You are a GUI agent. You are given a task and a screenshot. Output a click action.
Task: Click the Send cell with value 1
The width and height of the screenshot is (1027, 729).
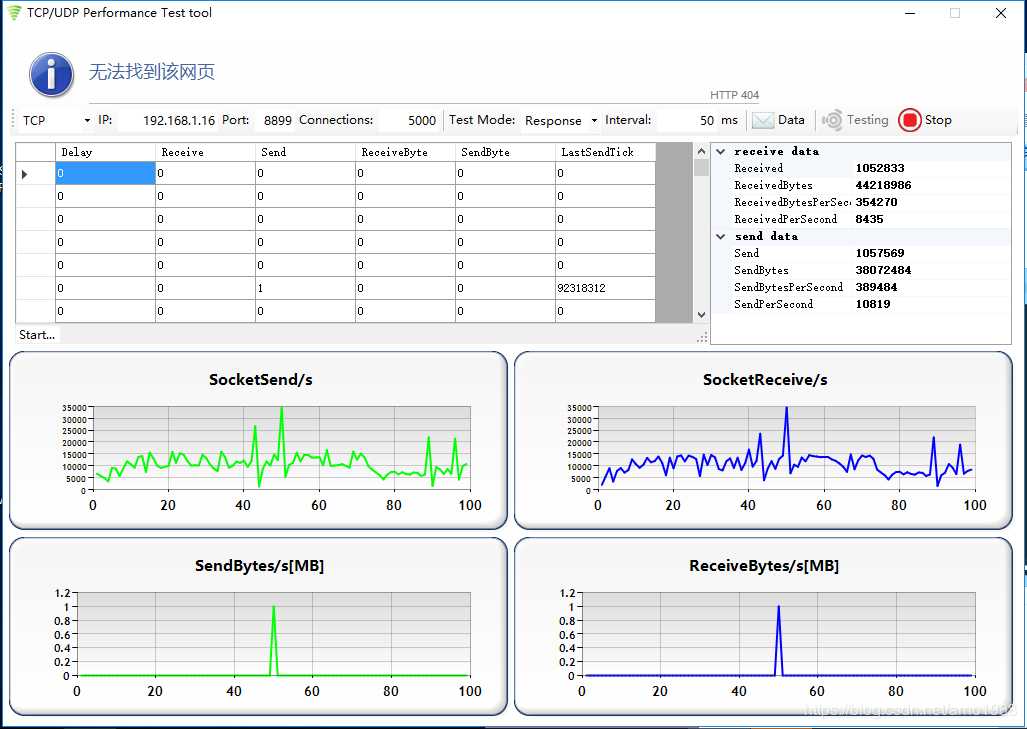pos(305,288)
